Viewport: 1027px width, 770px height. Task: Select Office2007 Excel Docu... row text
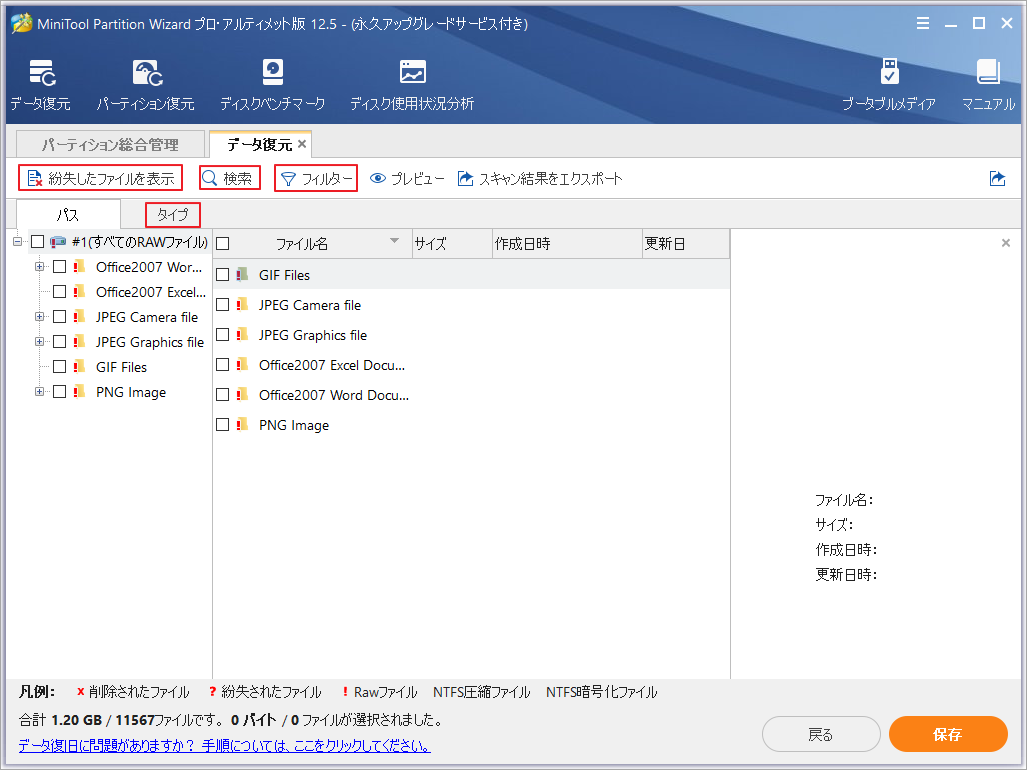[331, 365]
